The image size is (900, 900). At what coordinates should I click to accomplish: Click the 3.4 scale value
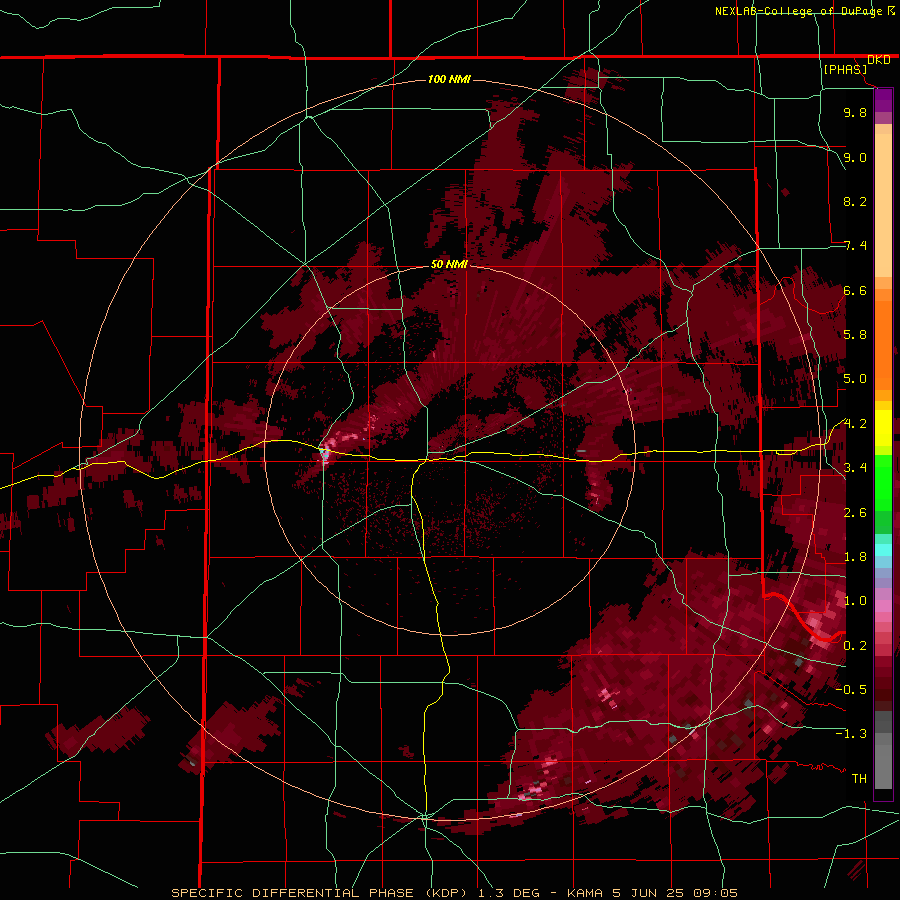(x=855, y=468)
